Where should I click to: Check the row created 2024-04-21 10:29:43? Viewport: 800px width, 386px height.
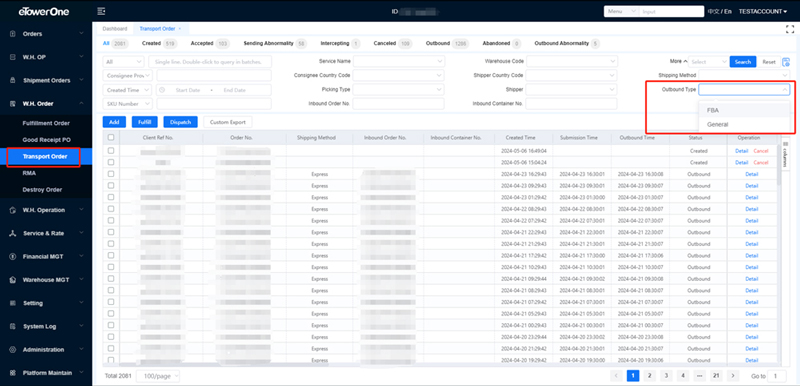click(111, 267)
